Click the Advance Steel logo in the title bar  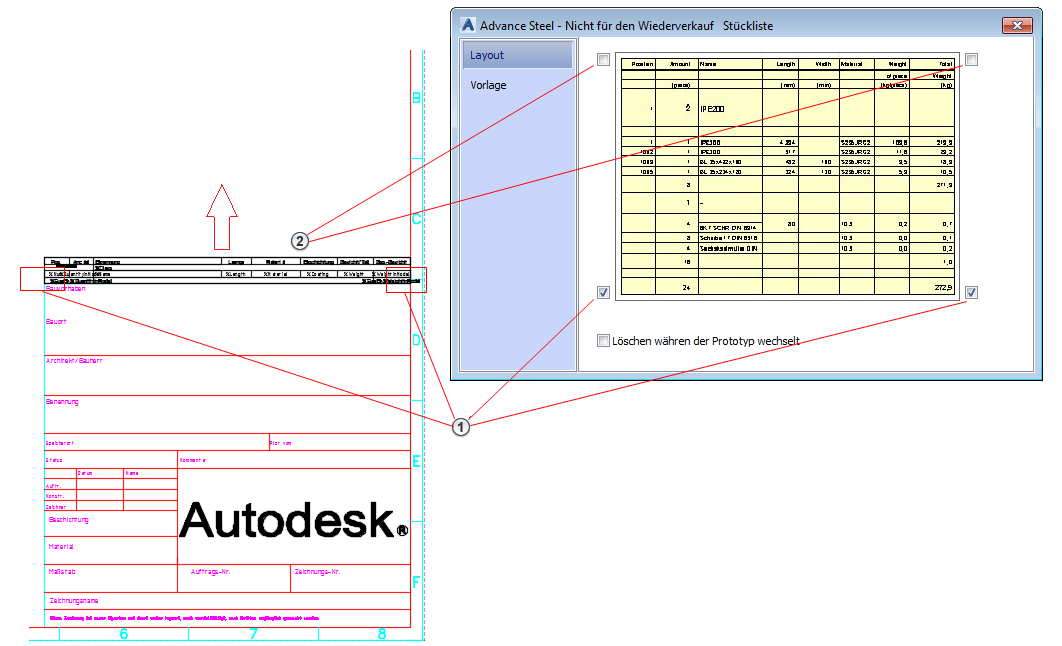click(467, 25)
